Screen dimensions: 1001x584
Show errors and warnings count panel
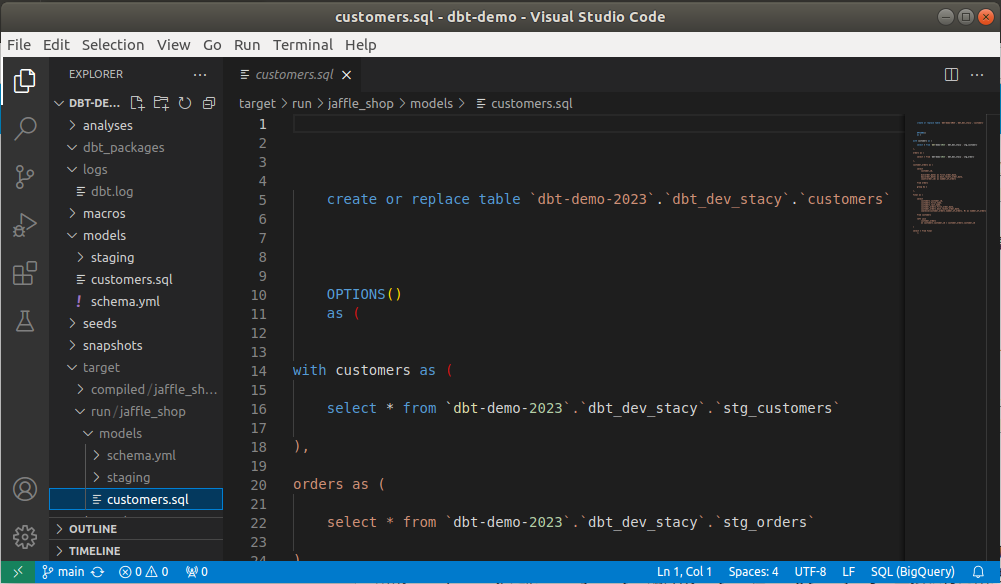144,572
